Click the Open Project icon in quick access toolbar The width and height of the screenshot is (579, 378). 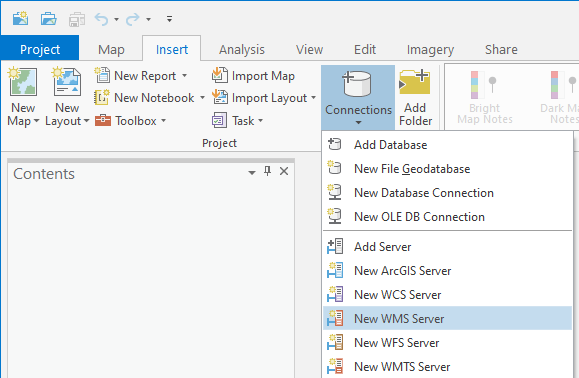(48, 18)
